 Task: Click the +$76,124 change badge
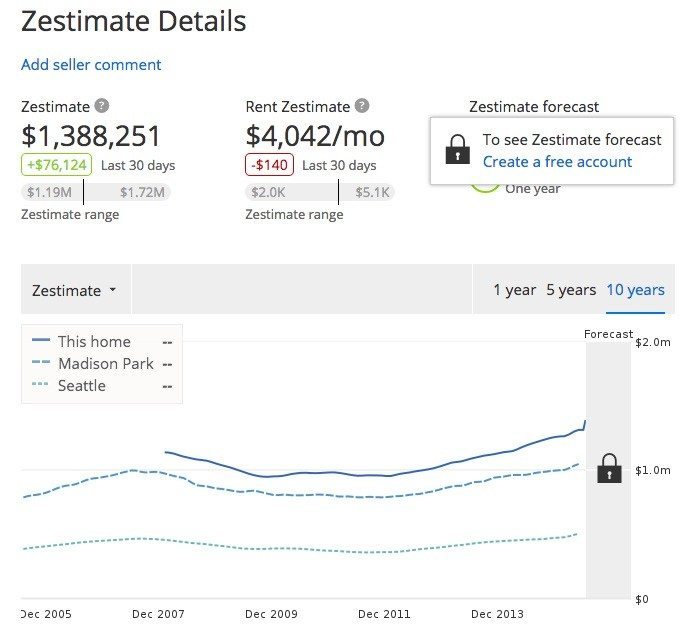(x=56, y=165)
